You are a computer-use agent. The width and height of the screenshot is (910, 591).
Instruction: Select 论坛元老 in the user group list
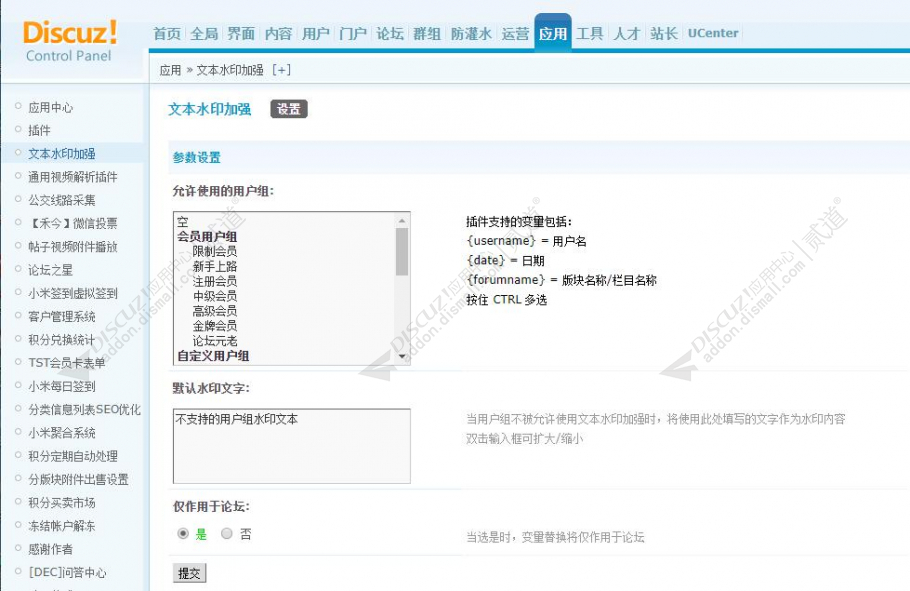point(215,341)
